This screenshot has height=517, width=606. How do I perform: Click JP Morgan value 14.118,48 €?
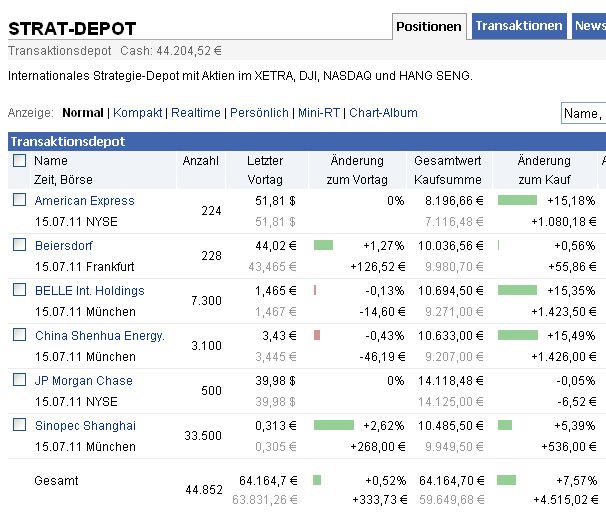(x=451, y=381)
